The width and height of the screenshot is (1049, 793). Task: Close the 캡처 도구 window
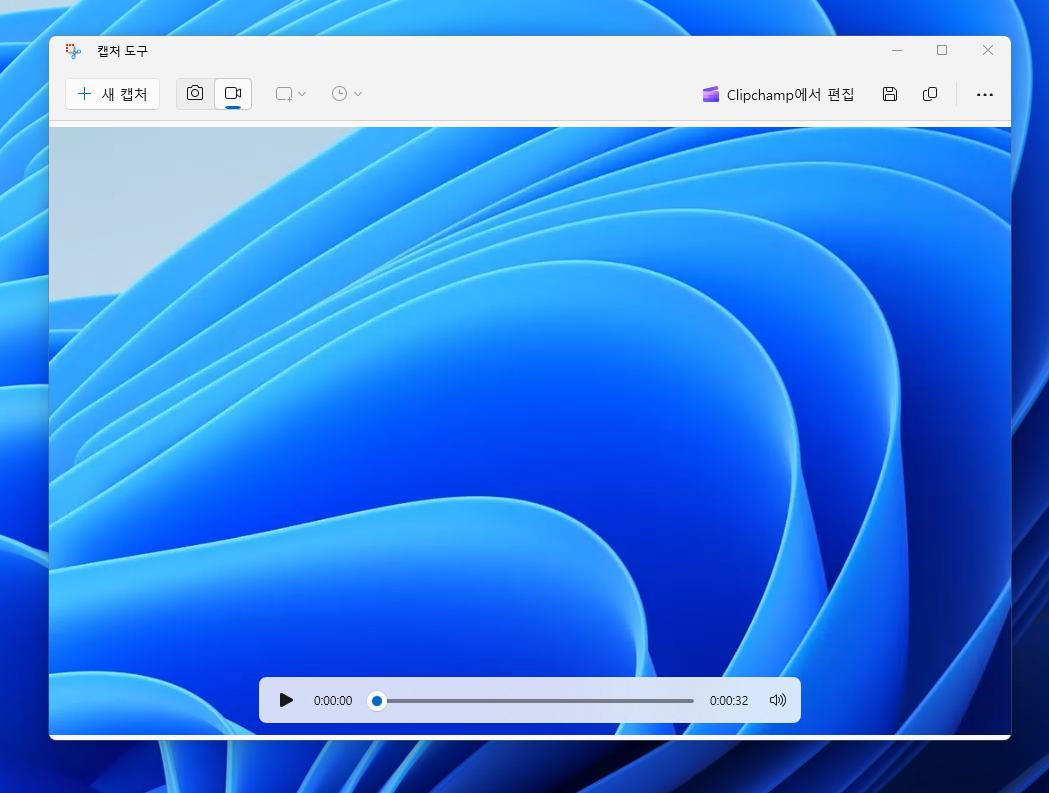(987, 50)
